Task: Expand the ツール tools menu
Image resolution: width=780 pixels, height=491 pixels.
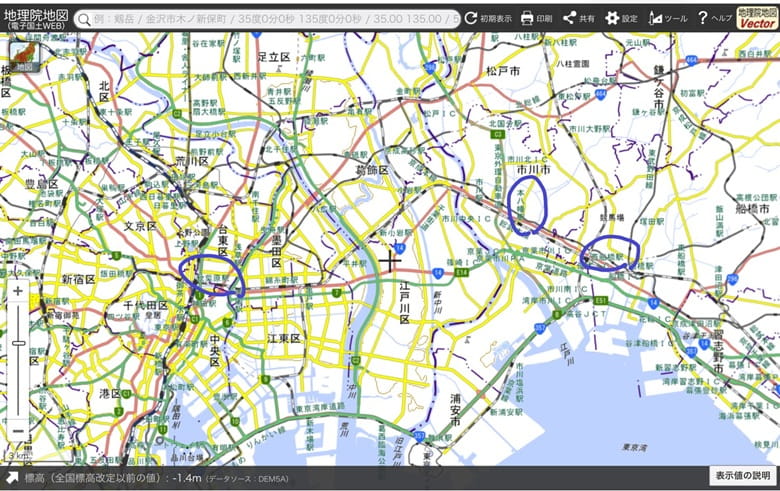Action: pos(668,17)
